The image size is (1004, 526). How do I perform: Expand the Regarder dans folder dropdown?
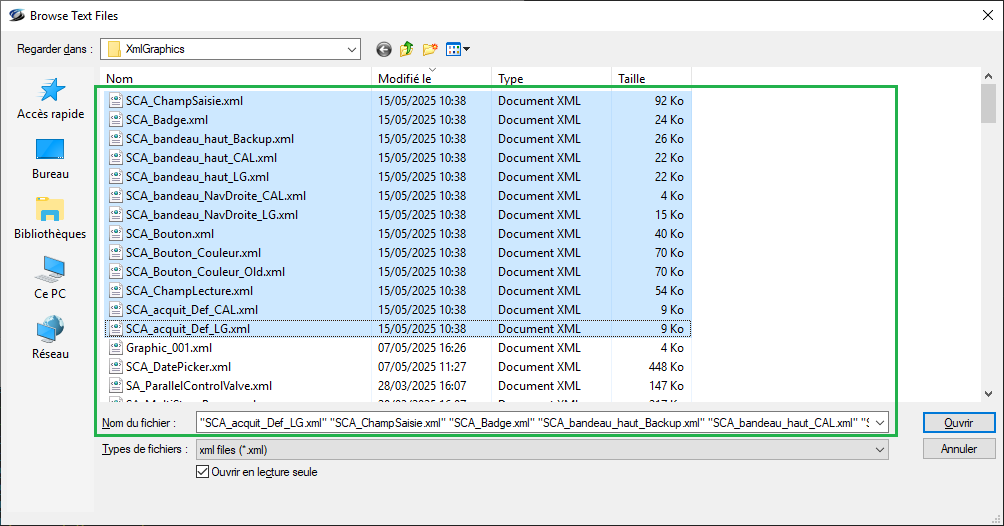click(351, 49)
